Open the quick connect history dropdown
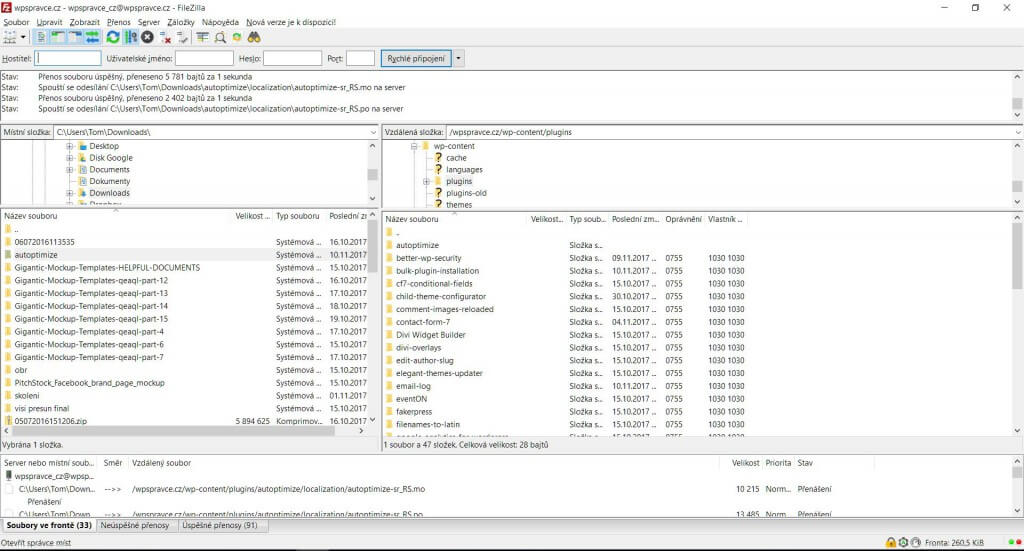The image size is (1024, 551). click(x=458, y=59)
